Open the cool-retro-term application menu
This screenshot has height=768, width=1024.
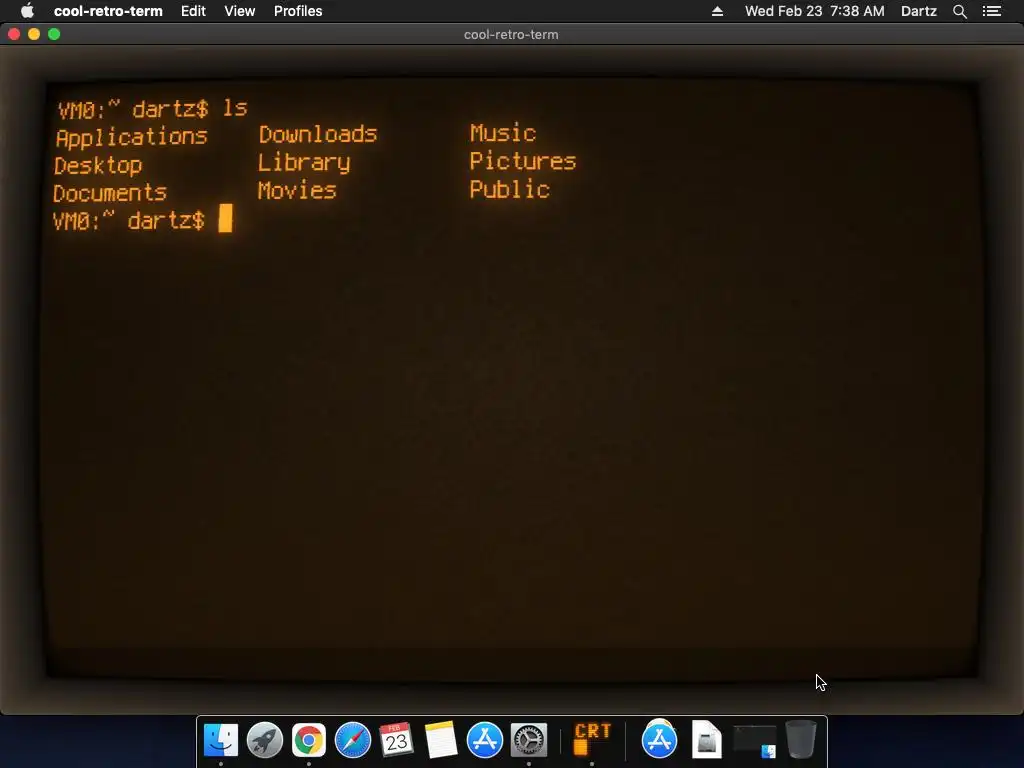(x=108, y=11)
